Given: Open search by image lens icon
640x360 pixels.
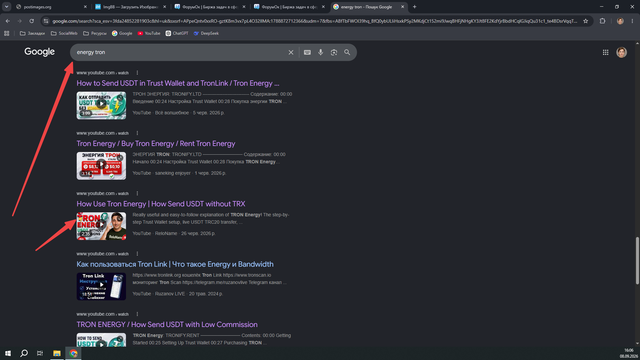Looking at the screenshot, I should (x=334, y=52).
